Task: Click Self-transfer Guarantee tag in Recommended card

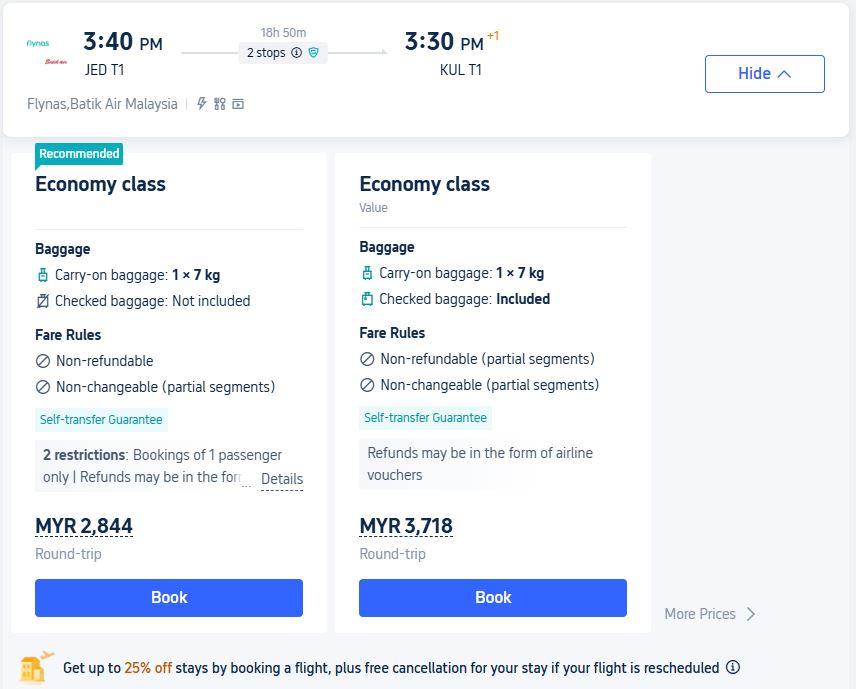Action: click(101, 419)
